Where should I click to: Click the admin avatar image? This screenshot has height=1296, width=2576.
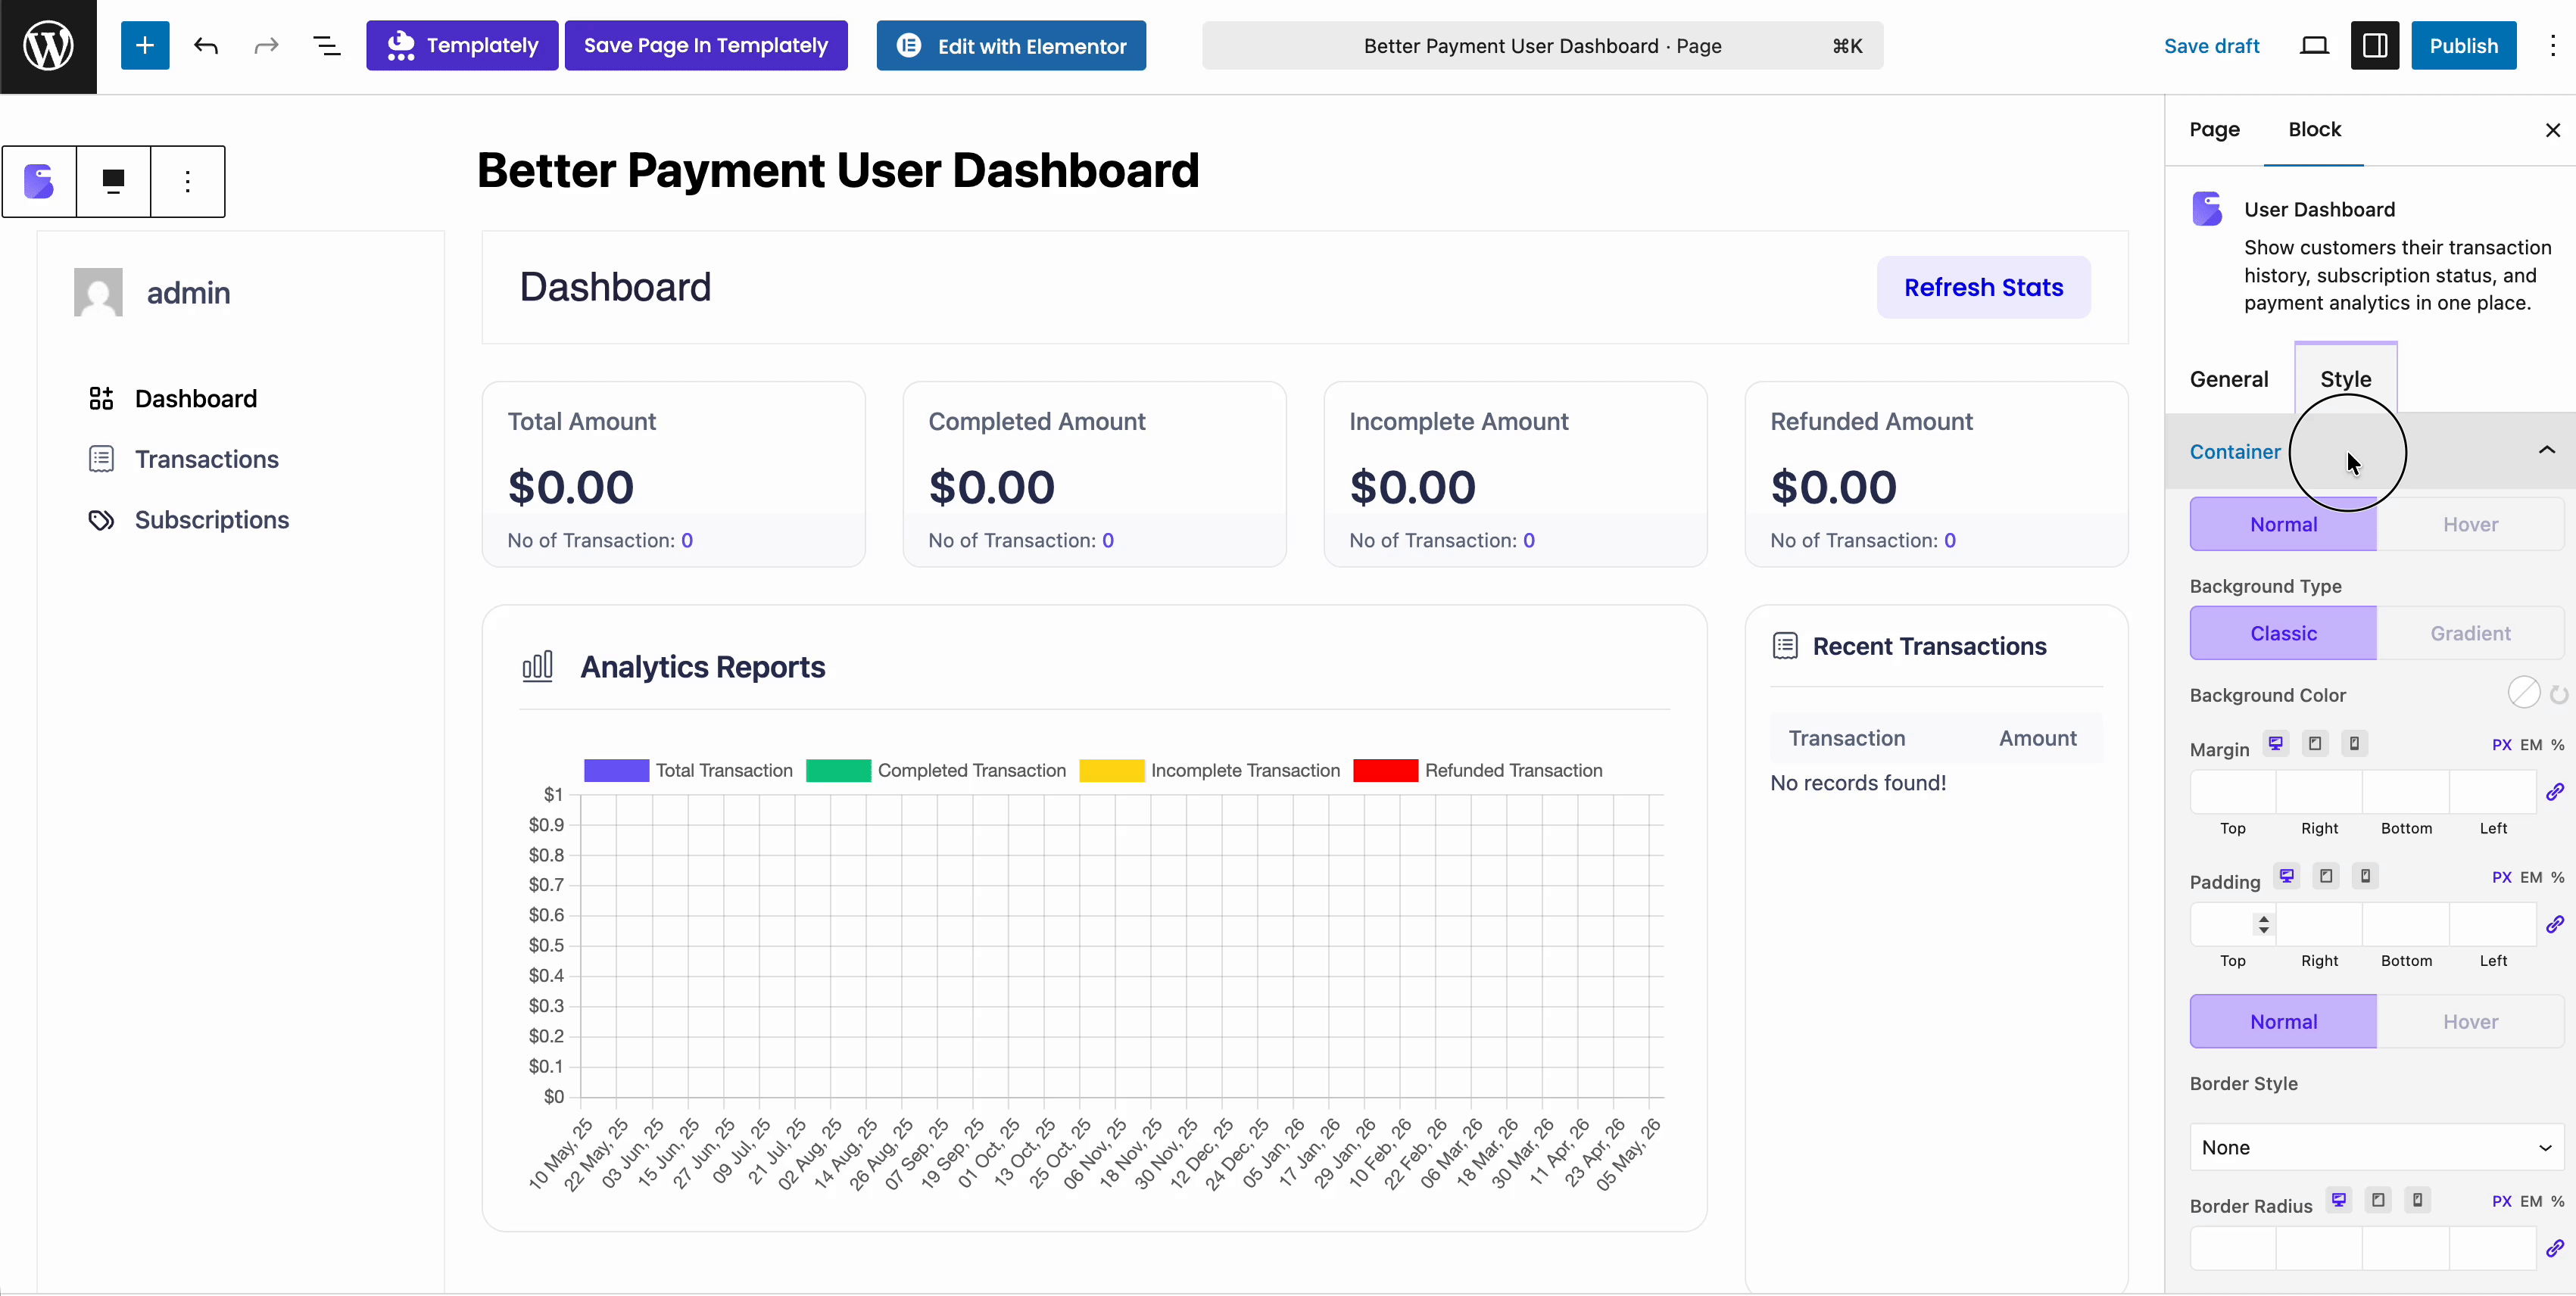point(98,292)
